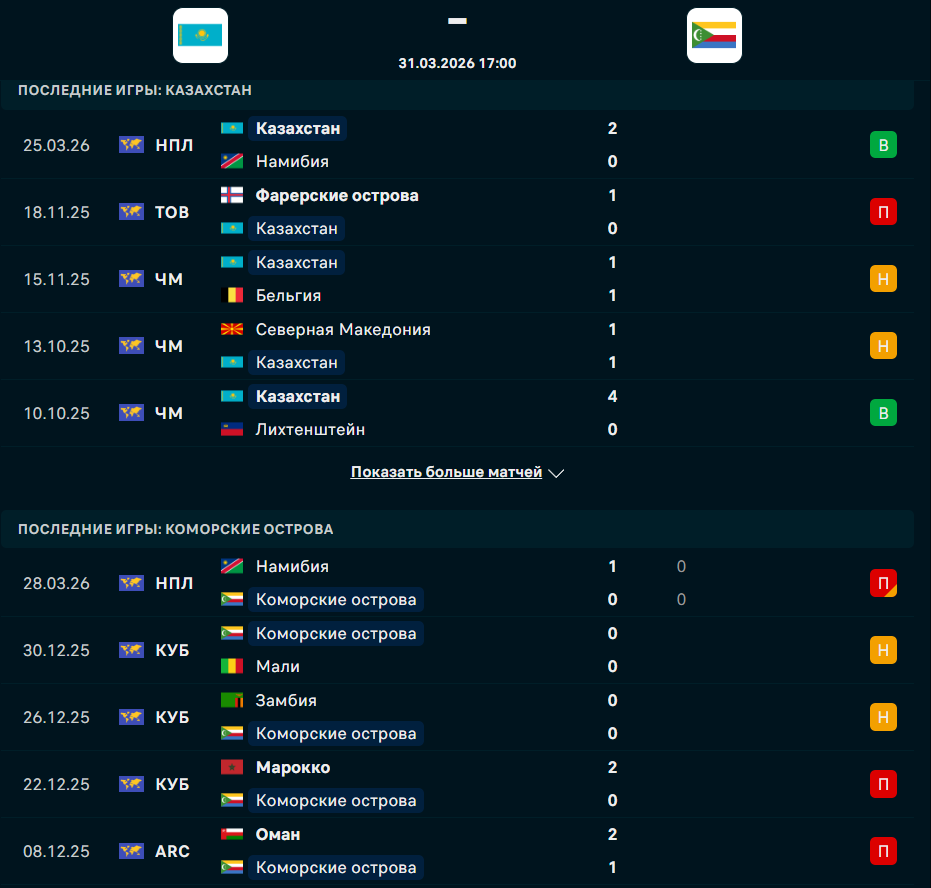The image size is (931, 888).
Task: Click the orange Н badge for Mali match
Action: 883,650
